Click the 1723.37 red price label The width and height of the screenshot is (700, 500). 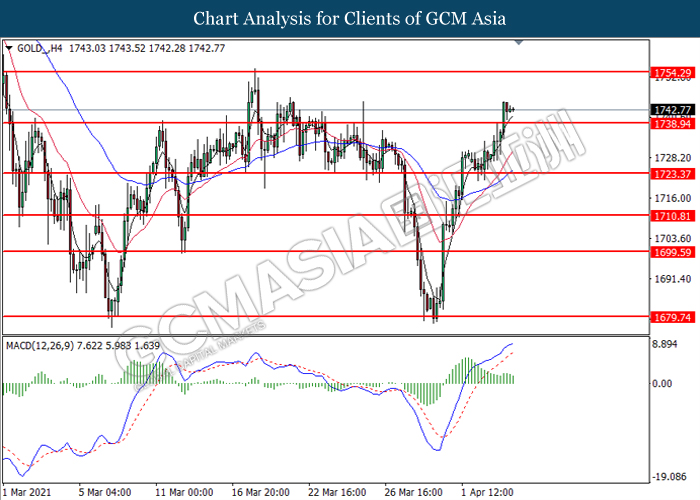pos(670,173)
